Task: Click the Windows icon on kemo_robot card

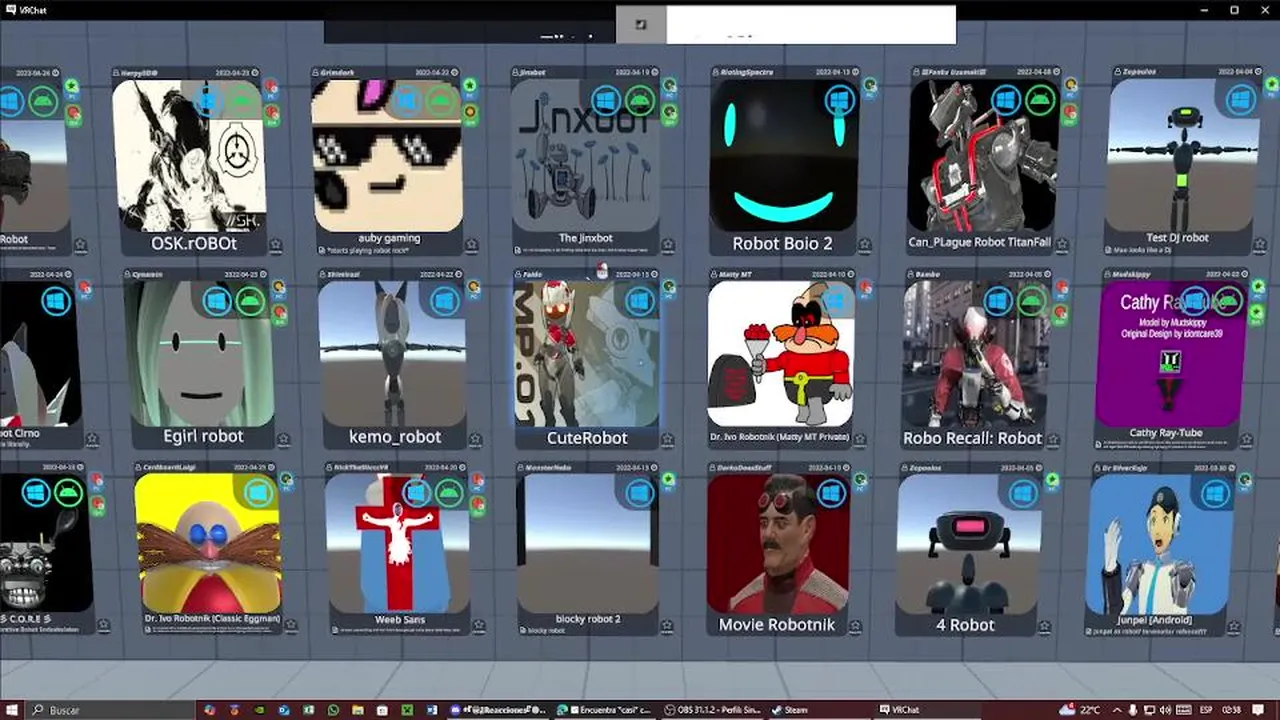Action: click(445, 300)
